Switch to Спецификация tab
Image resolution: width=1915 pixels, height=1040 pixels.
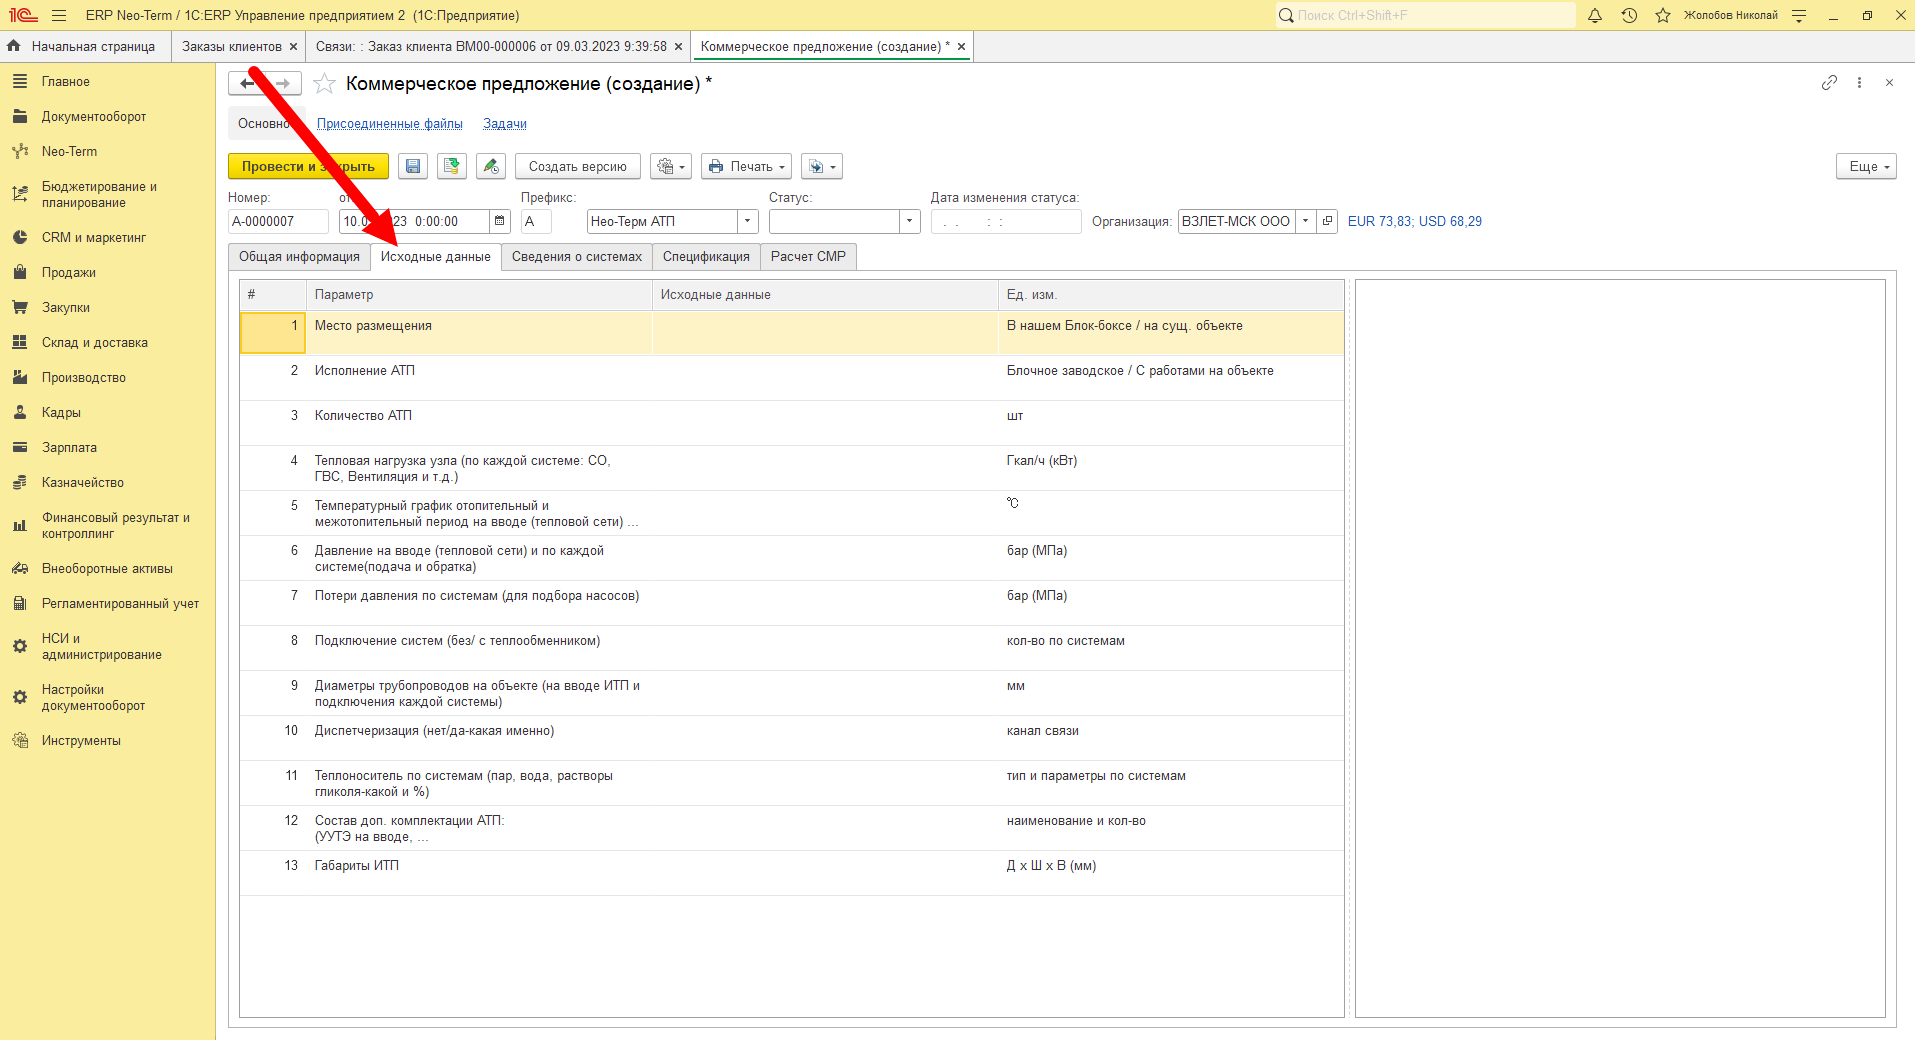706,257
